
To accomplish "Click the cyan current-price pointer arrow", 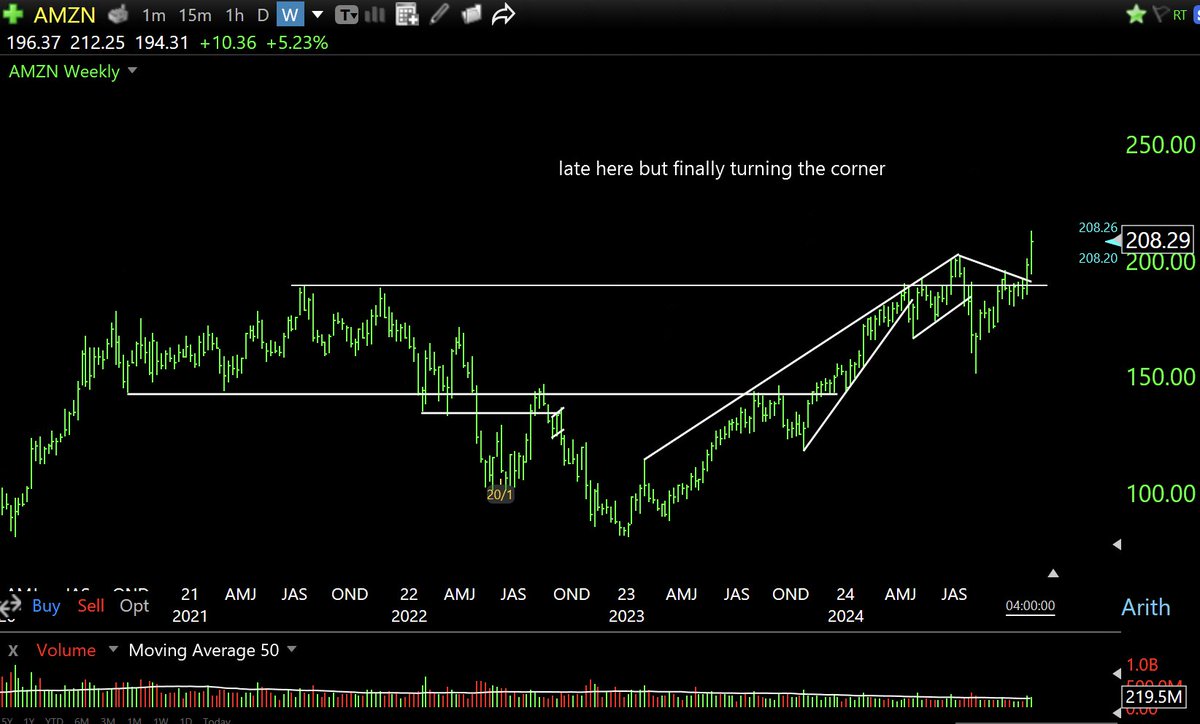I will click(1113, 241).
